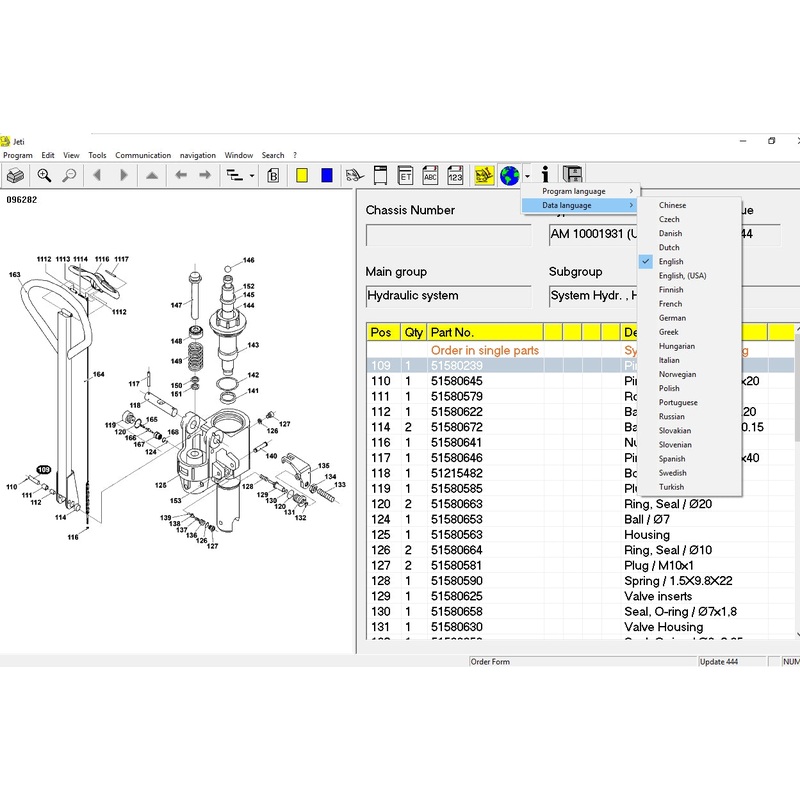Click the blank sheet page icon
The height and width of the screenshot is (800, 800).
tap(381, 175)
